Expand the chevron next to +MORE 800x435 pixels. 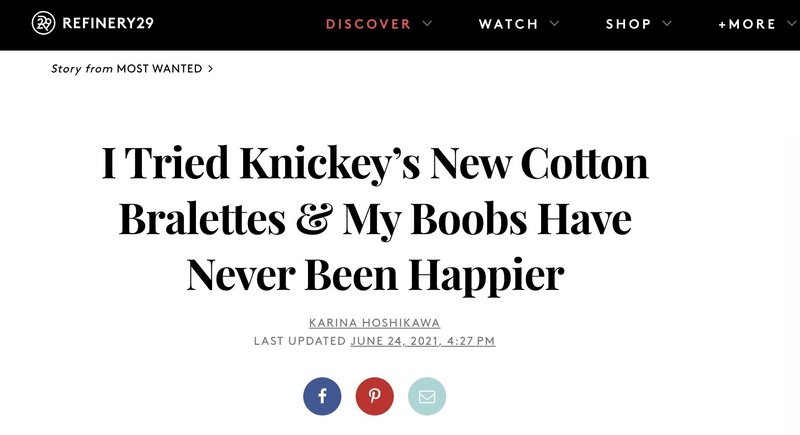pos(792,23)
